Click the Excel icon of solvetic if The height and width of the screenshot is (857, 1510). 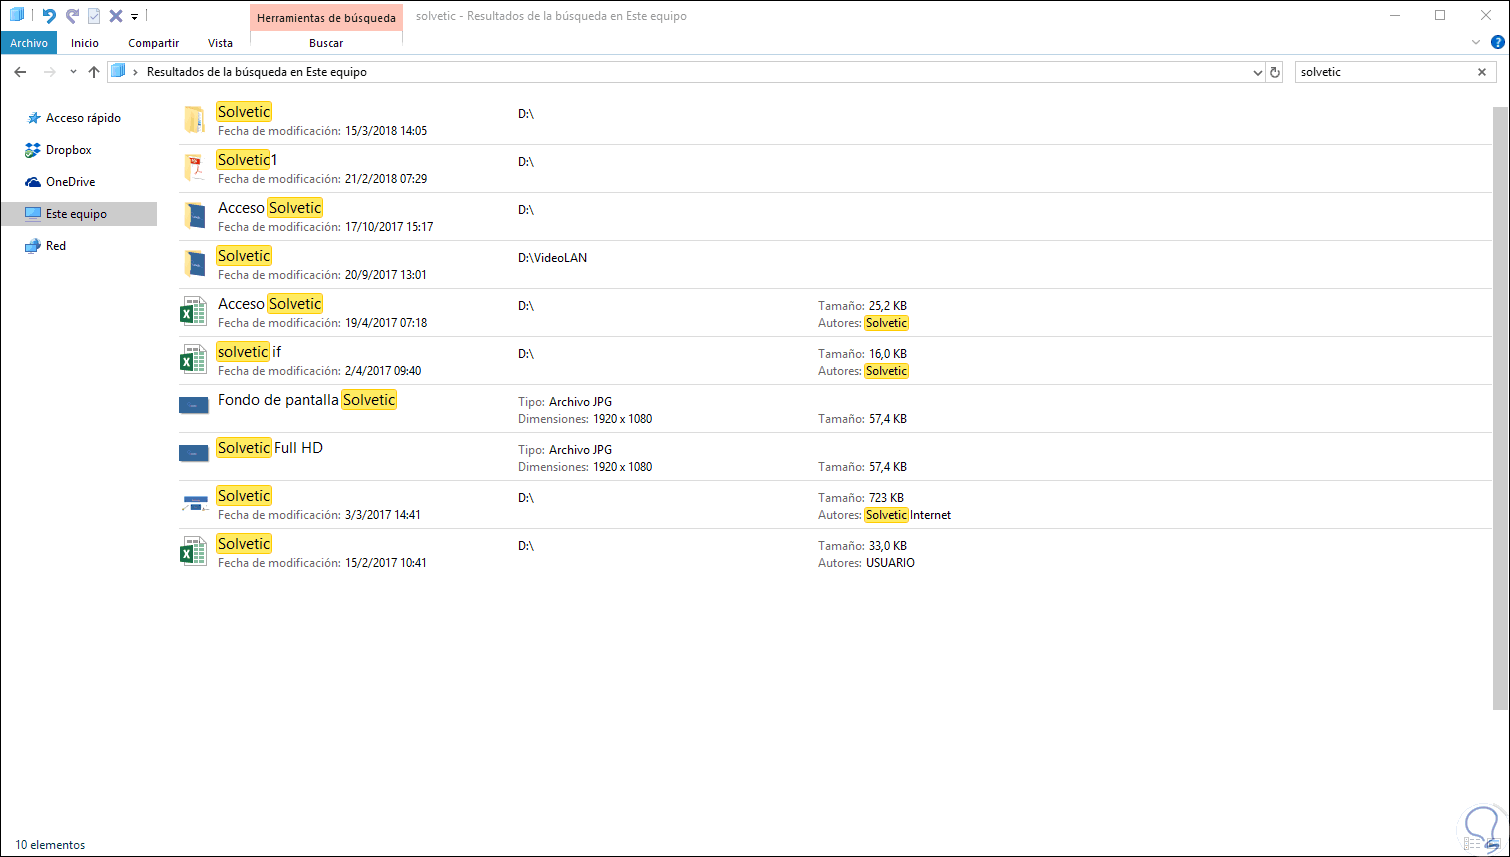coord(193,360)
